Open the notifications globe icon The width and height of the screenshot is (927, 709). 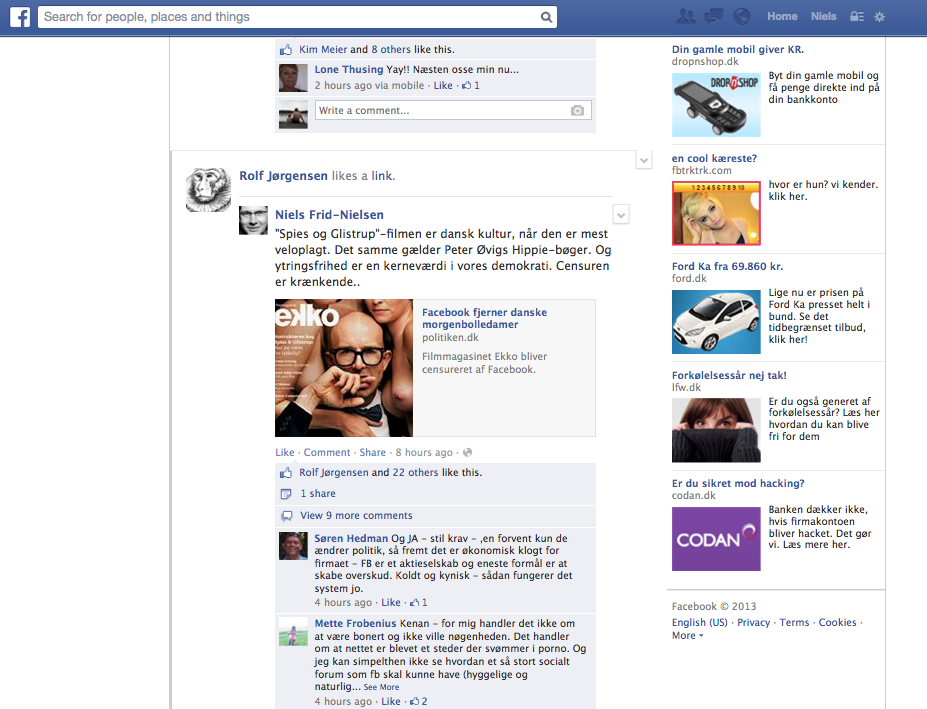pyautogui.click(x=741, y=16)
